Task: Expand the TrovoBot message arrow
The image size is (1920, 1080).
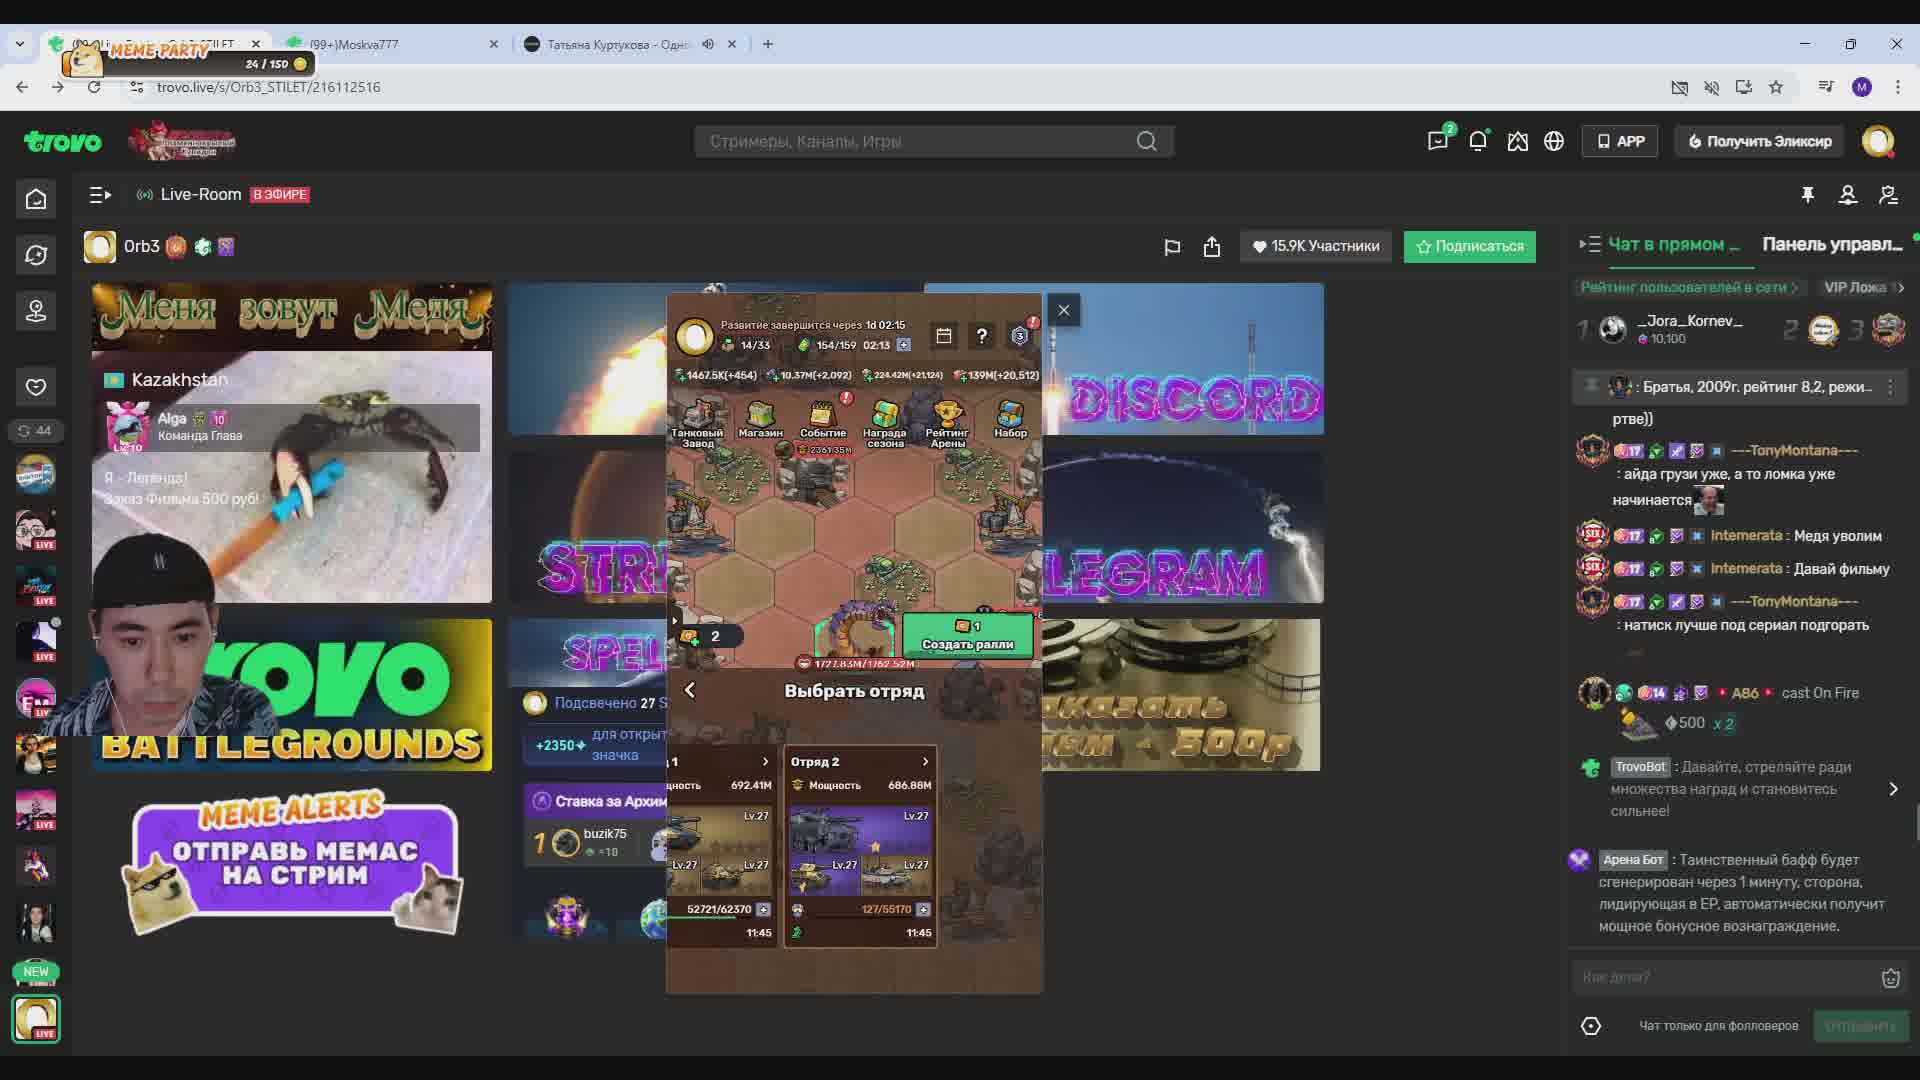Action: [x=1893, y=789]
